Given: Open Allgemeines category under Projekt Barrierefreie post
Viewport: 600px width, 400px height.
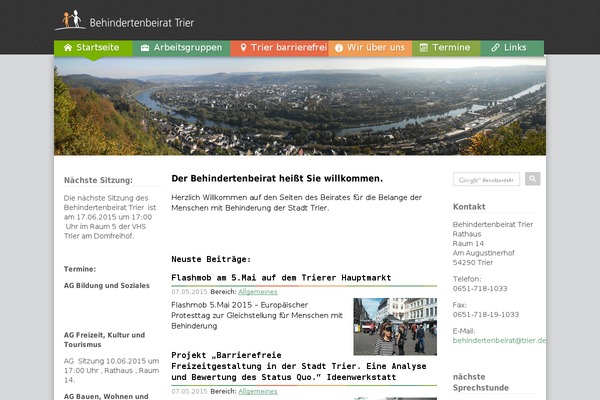Looking at the screenshot, I should (x=258, y=391).
